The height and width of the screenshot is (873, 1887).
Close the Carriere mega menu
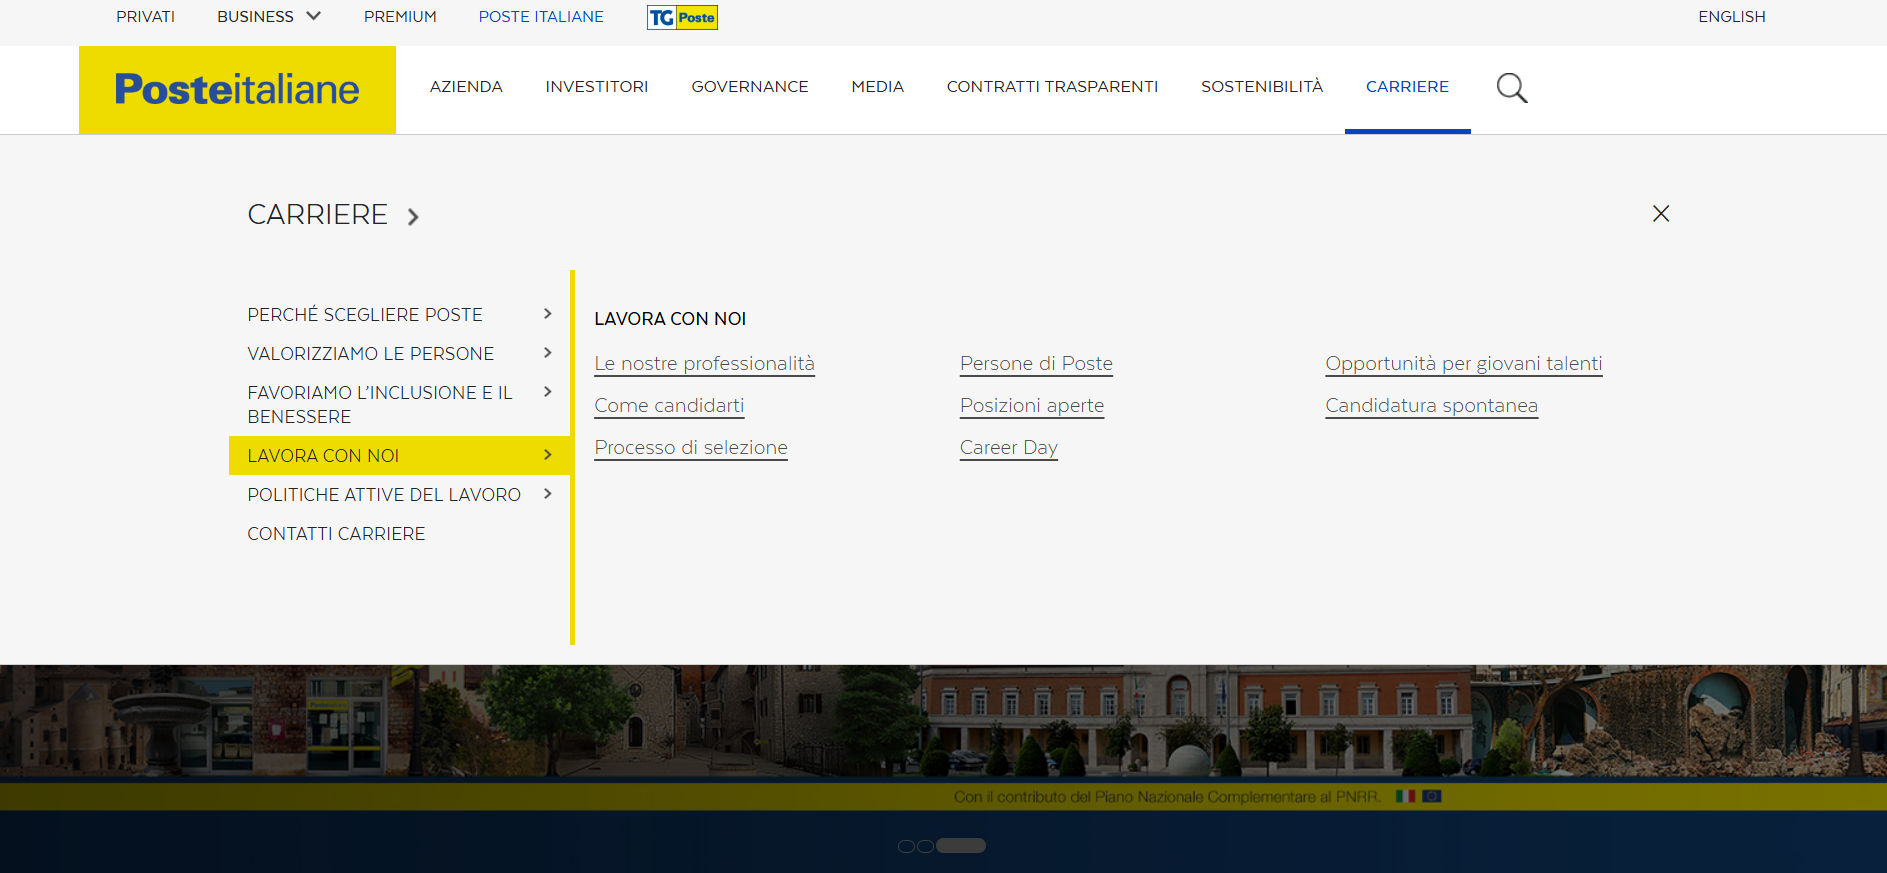pos(1660,213)
